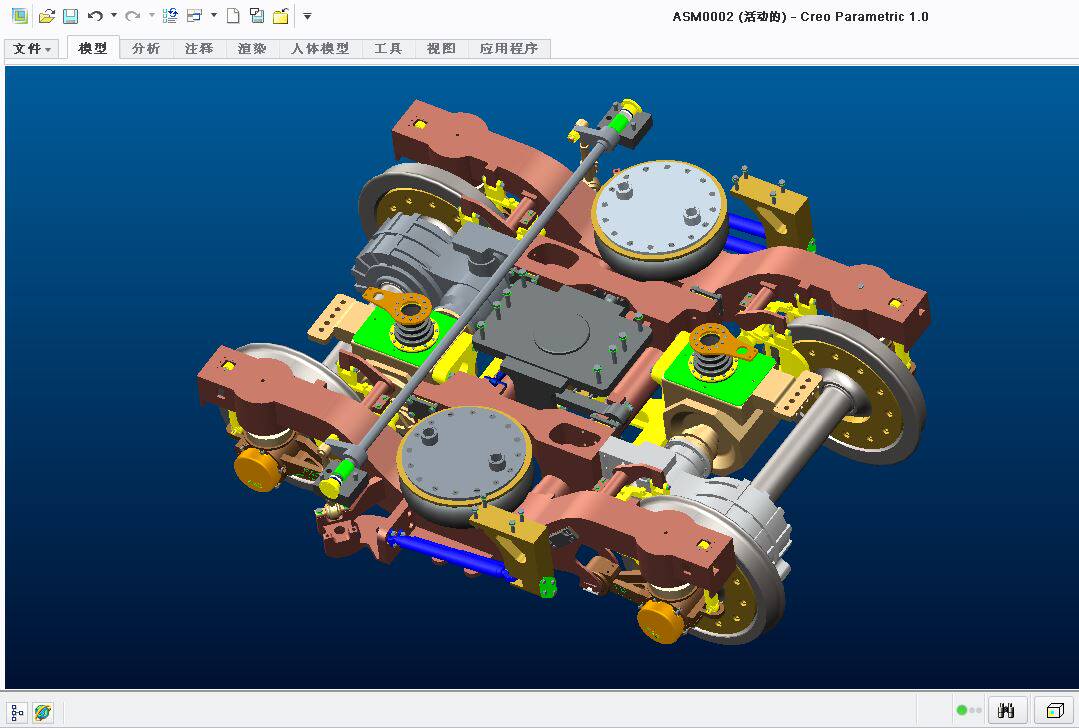Expand the quick access toolbar customize arrow

pyautogui.click(x=308, y=16)
